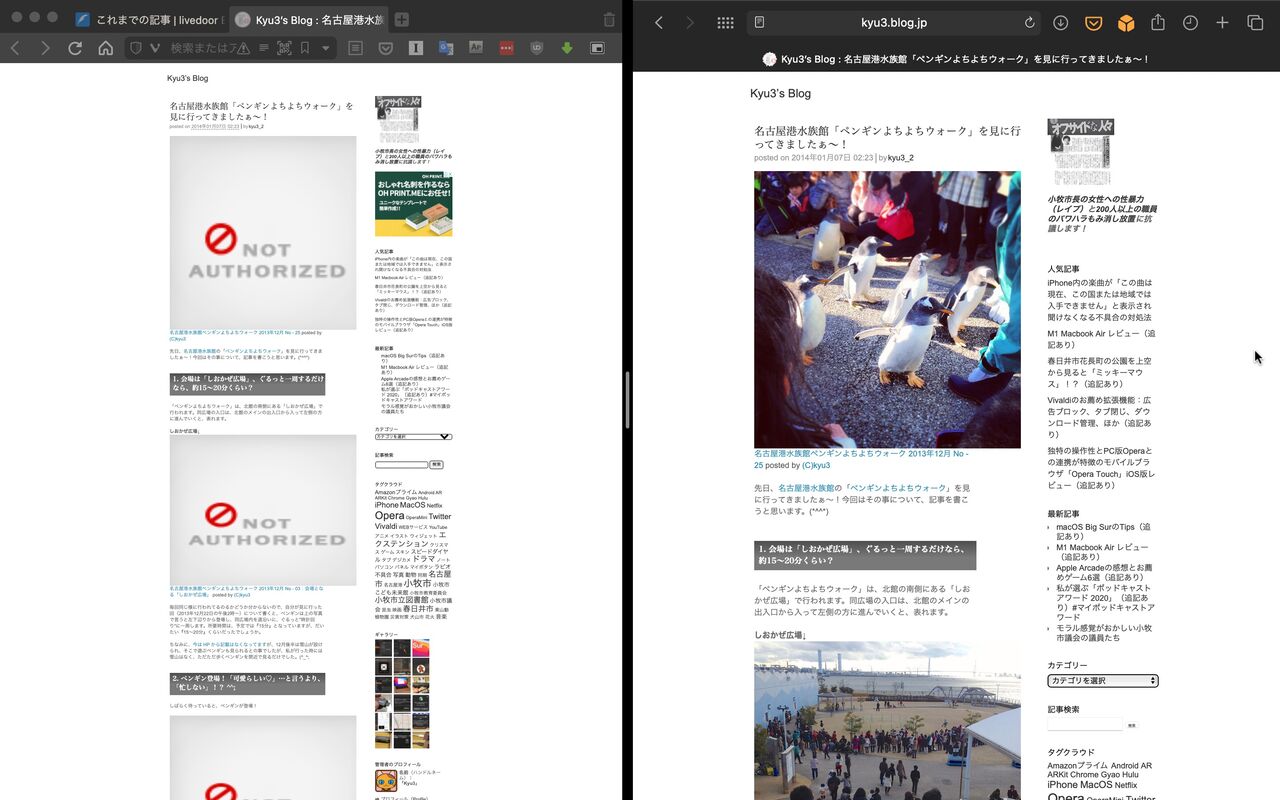Open Pocket extension in Vivaldi toolbar
The image size is (1280, 800).
(x=385, y=48)
